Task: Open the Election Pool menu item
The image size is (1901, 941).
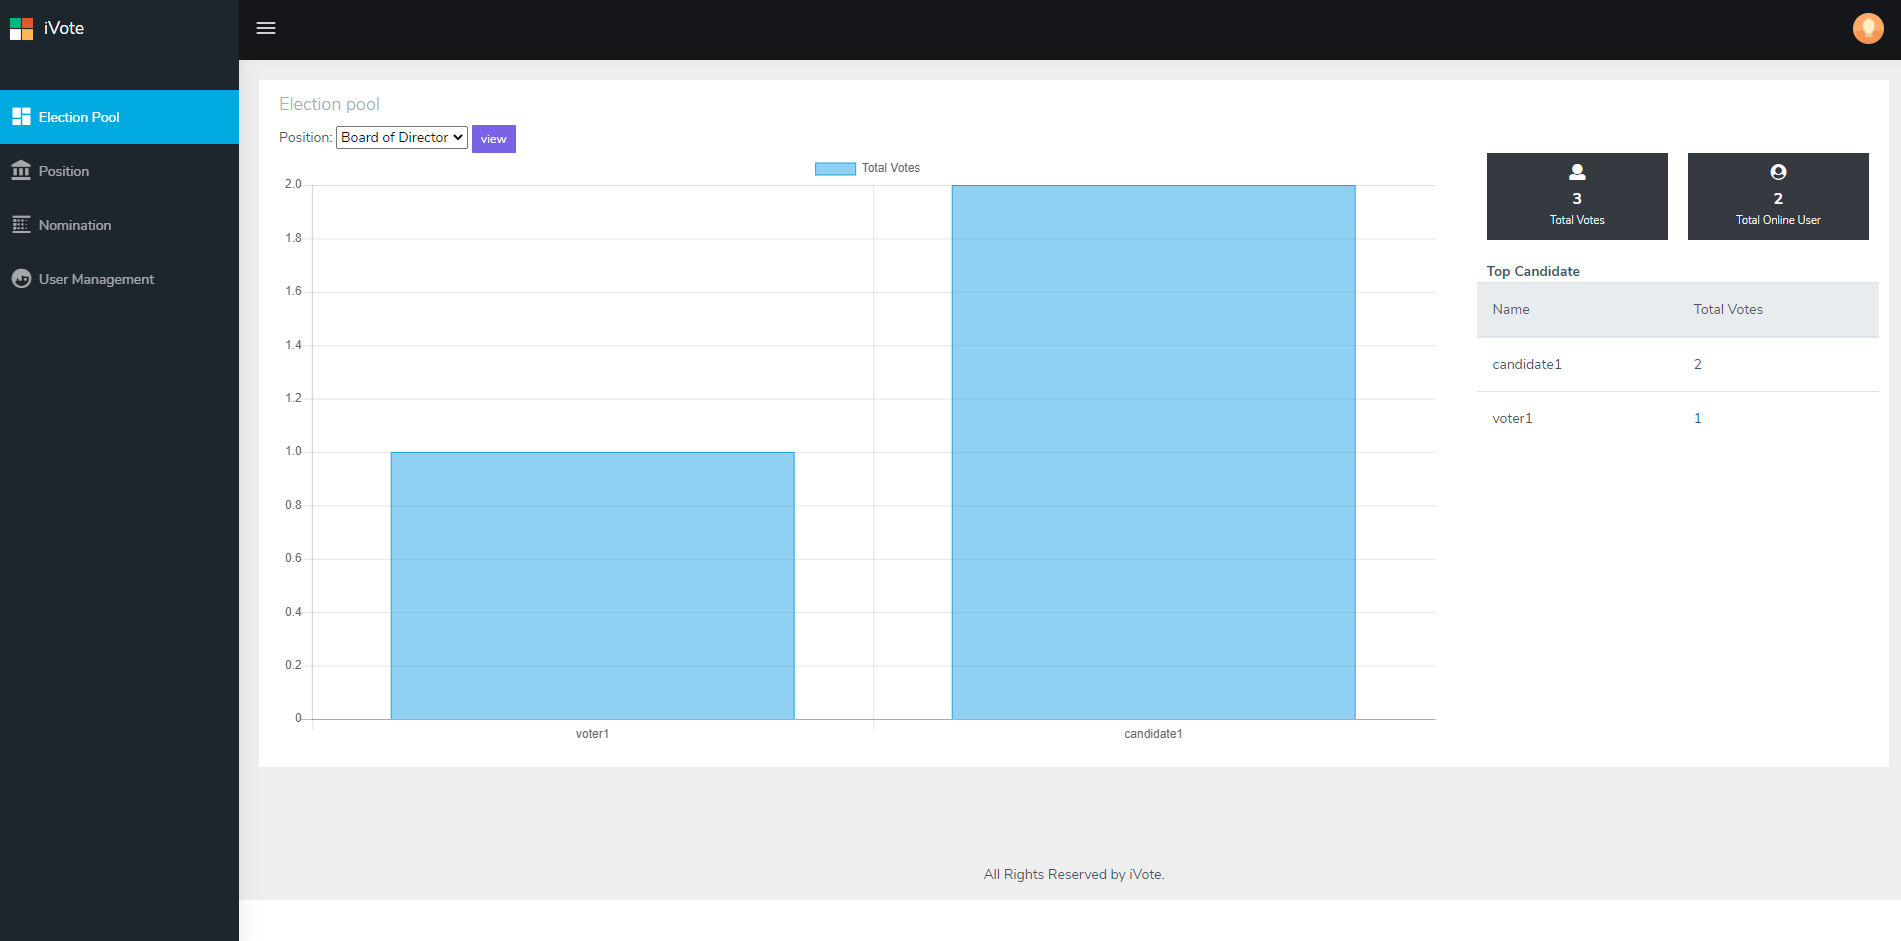Action: pyautogui.click(x=119, y=117)
